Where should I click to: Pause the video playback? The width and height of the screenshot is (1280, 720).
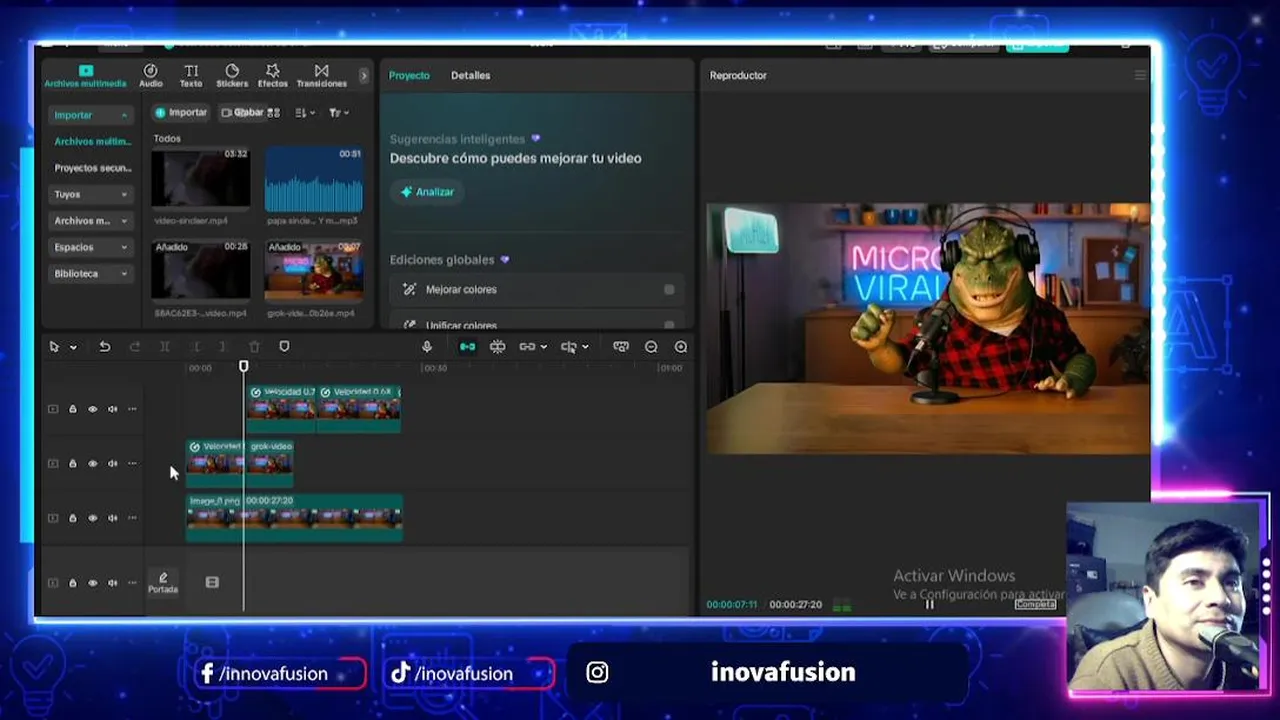(x=930, y=604)
